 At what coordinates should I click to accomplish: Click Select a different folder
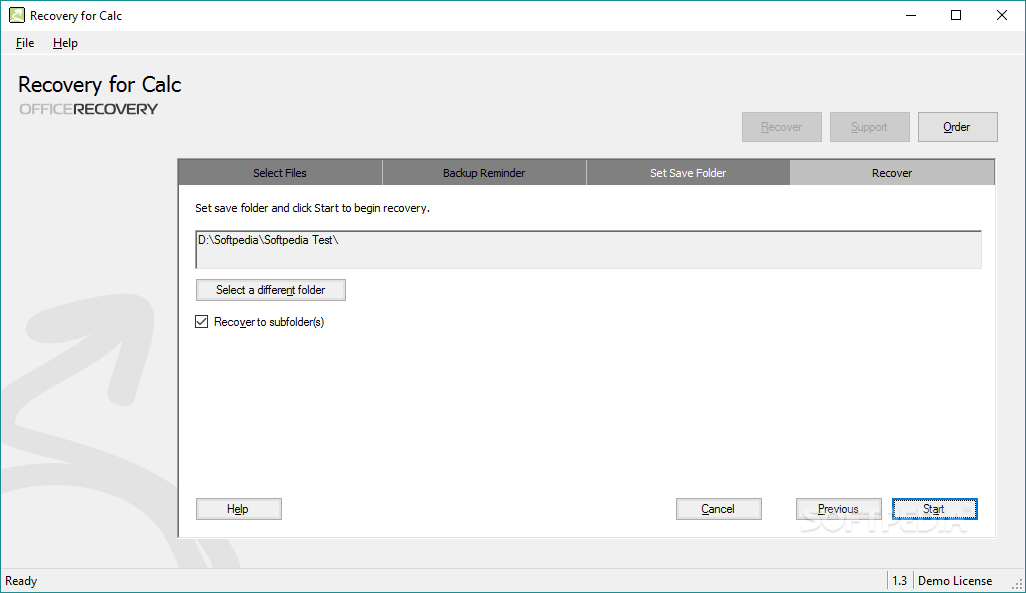pyautogui.click(x=271, y=290)
